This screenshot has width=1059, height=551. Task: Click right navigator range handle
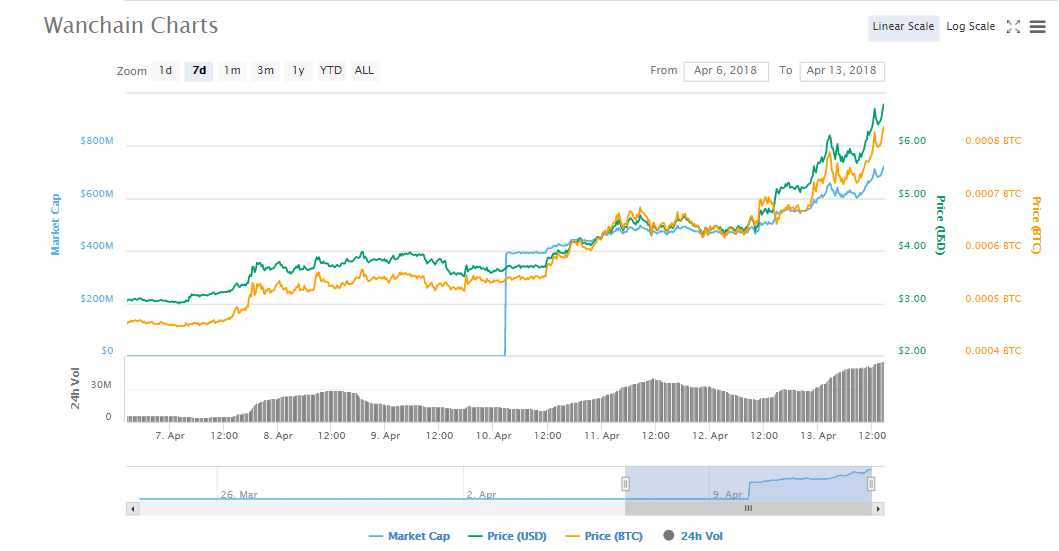pyautogui.click(x=871, y=484)
